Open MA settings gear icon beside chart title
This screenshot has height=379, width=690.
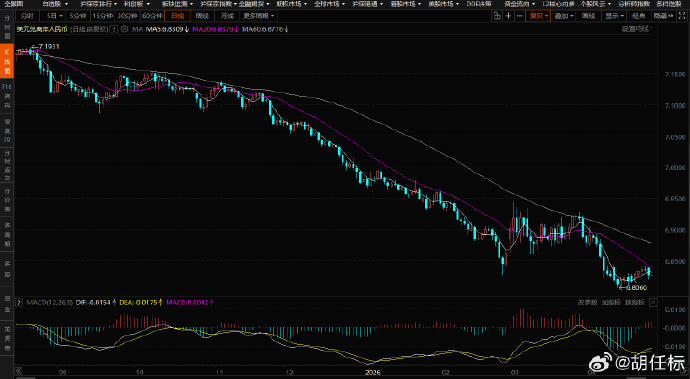click(125, 29)
